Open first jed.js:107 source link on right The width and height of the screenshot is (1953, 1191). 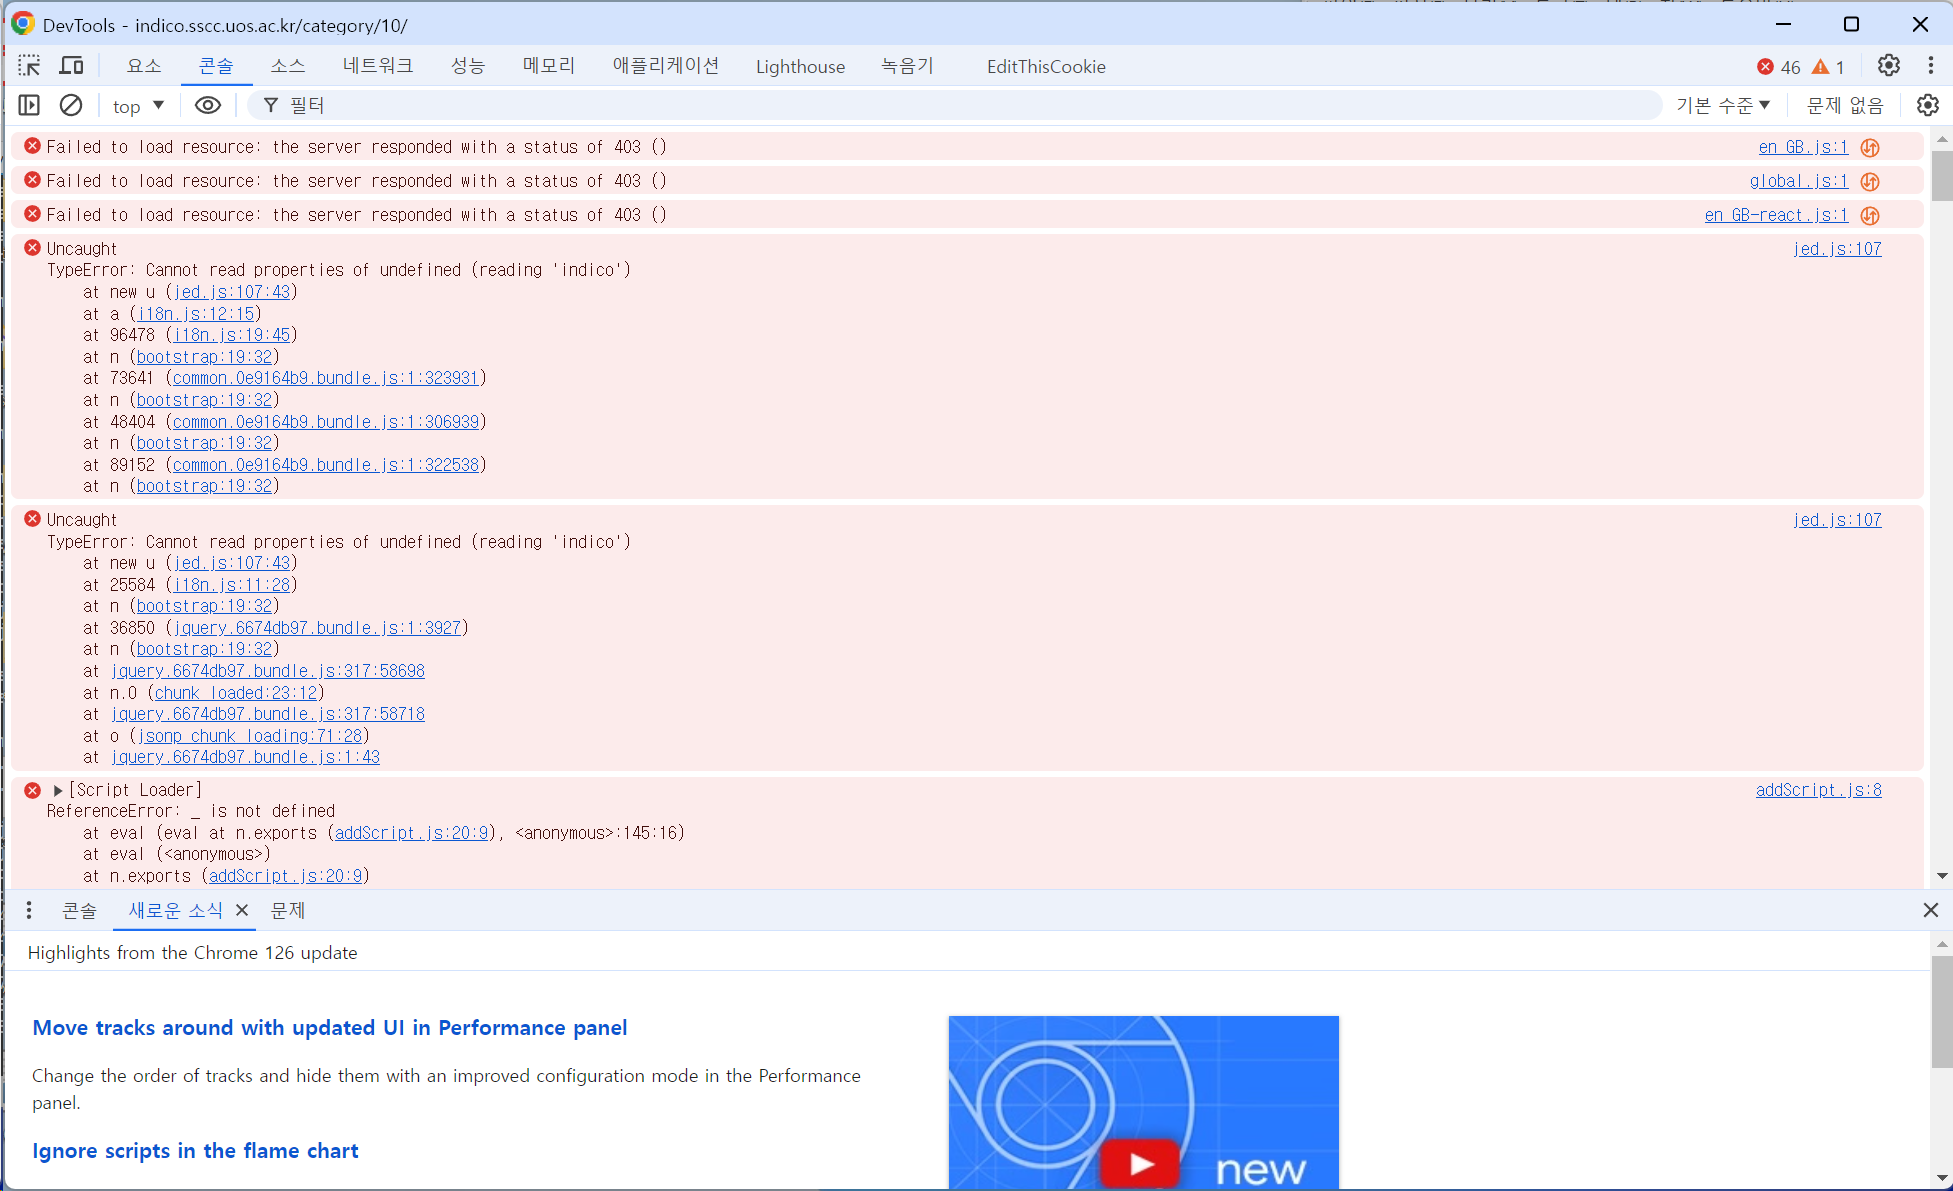(1837, 249)
